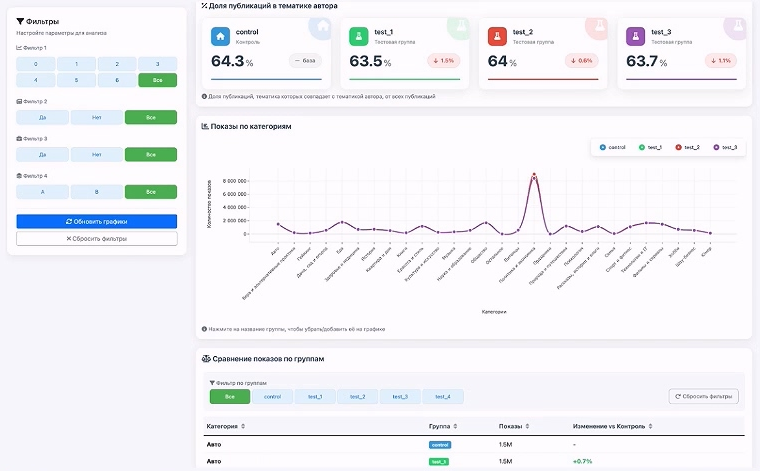Click Сбросить фильтры button in sidebar
This screenshot has height=471, width=760.
[x=97, y=238]
